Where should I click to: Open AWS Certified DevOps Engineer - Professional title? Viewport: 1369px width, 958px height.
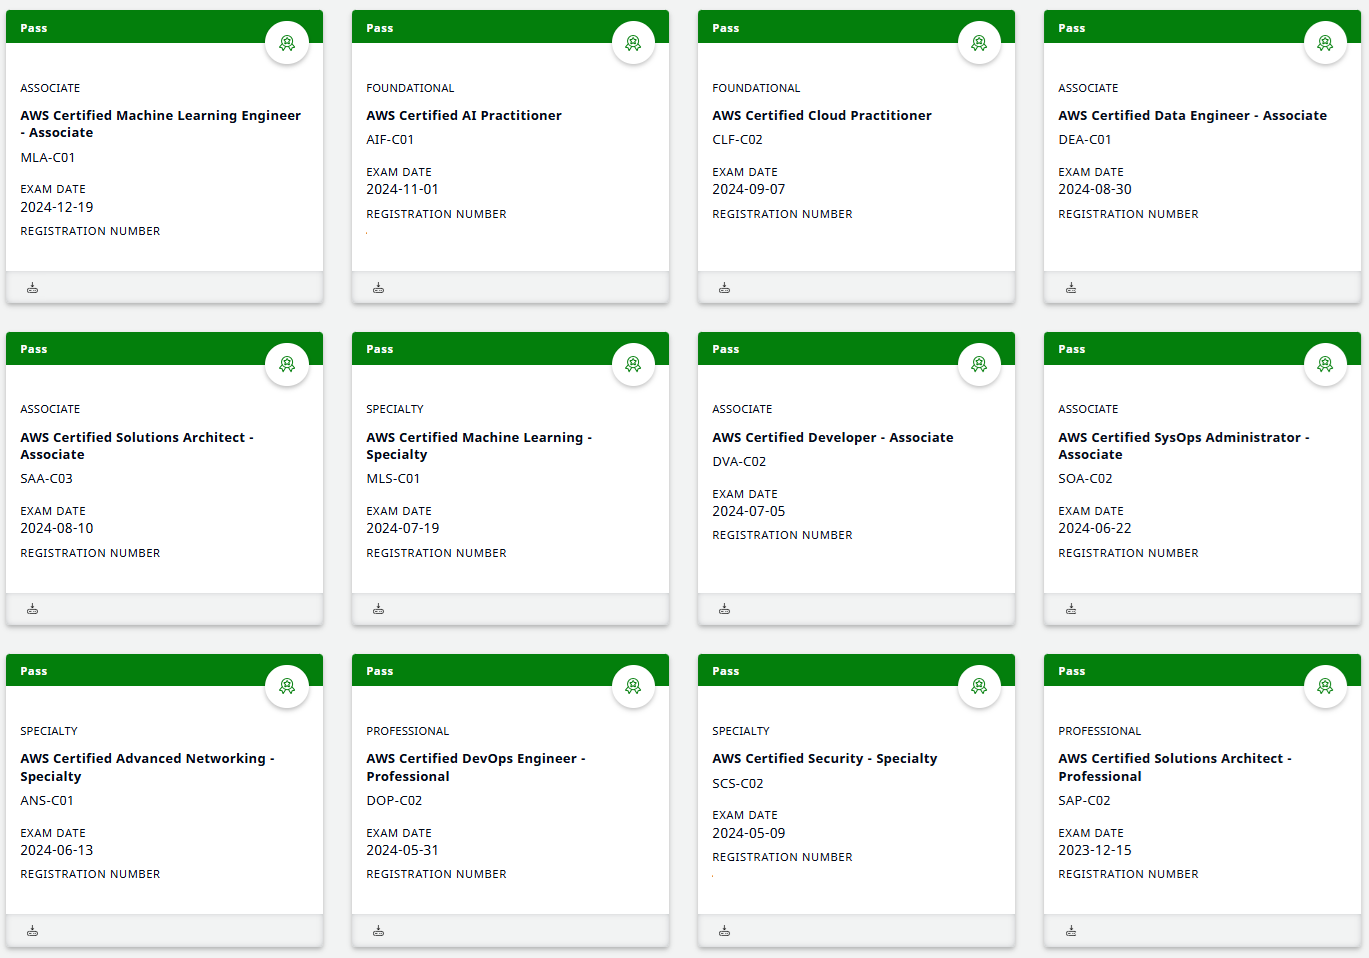[x=475, y=767]
